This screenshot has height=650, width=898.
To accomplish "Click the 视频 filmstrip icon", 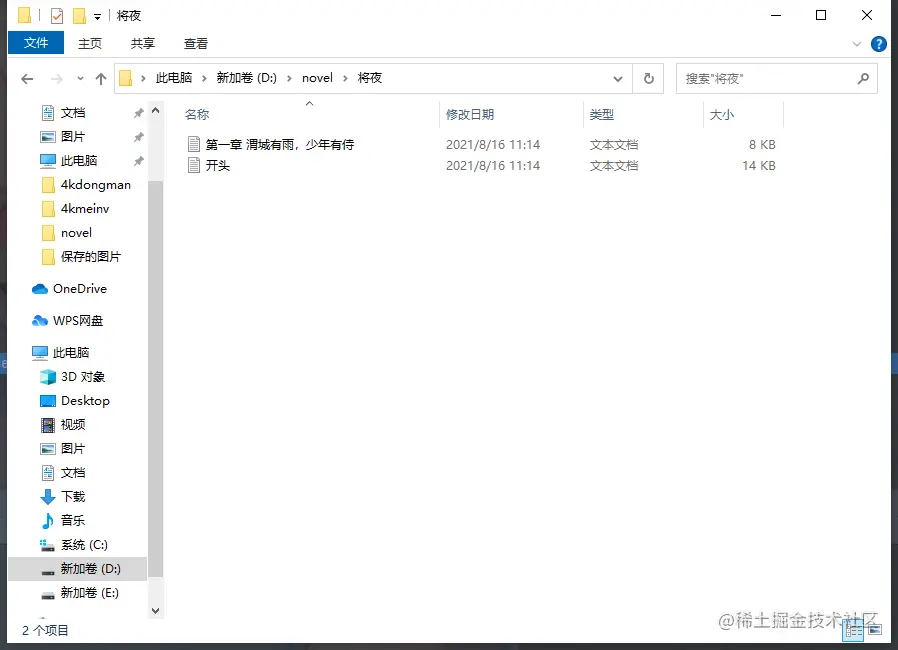I will (x=48, y=425).
